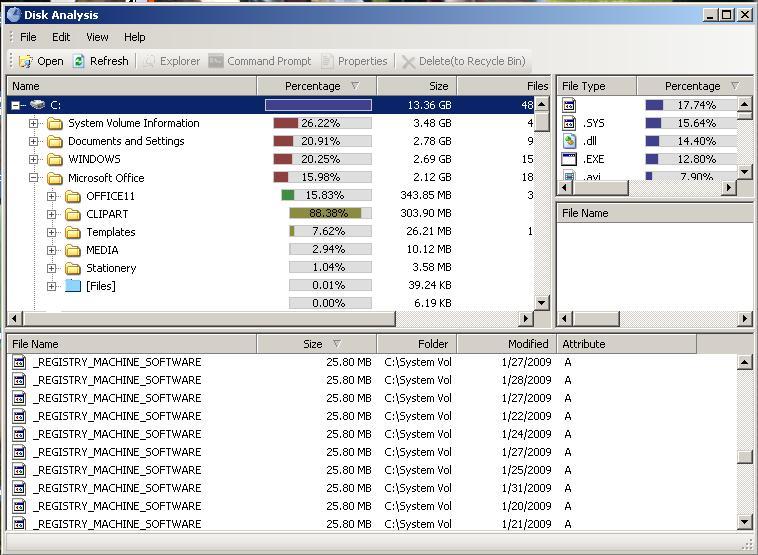Click folder tree scroll-down arrow
The image size is (758, 555).
click(541, 303)
